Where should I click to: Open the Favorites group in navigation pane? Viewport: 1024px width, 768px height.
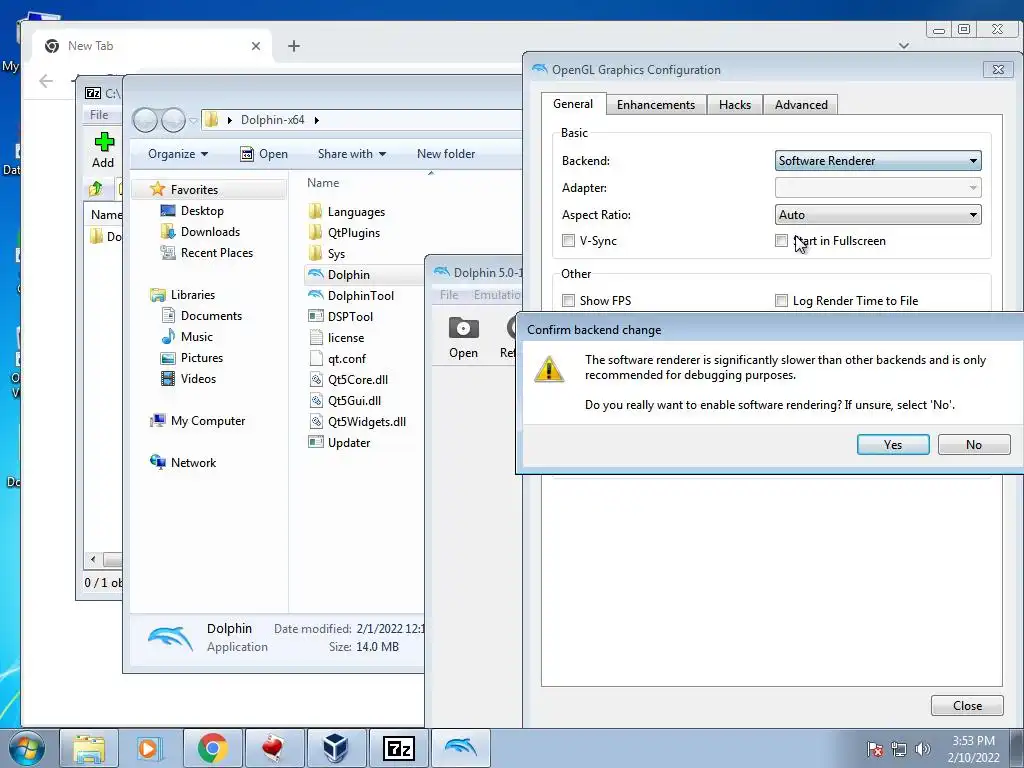point(193,189)
